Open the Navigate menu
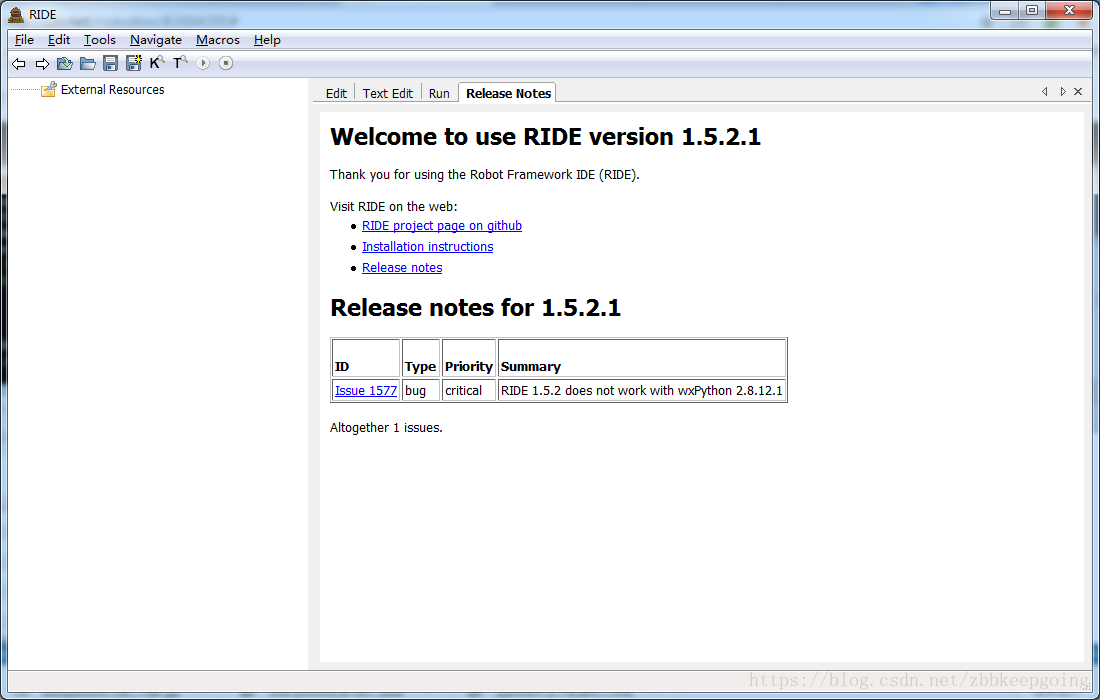 156,40
